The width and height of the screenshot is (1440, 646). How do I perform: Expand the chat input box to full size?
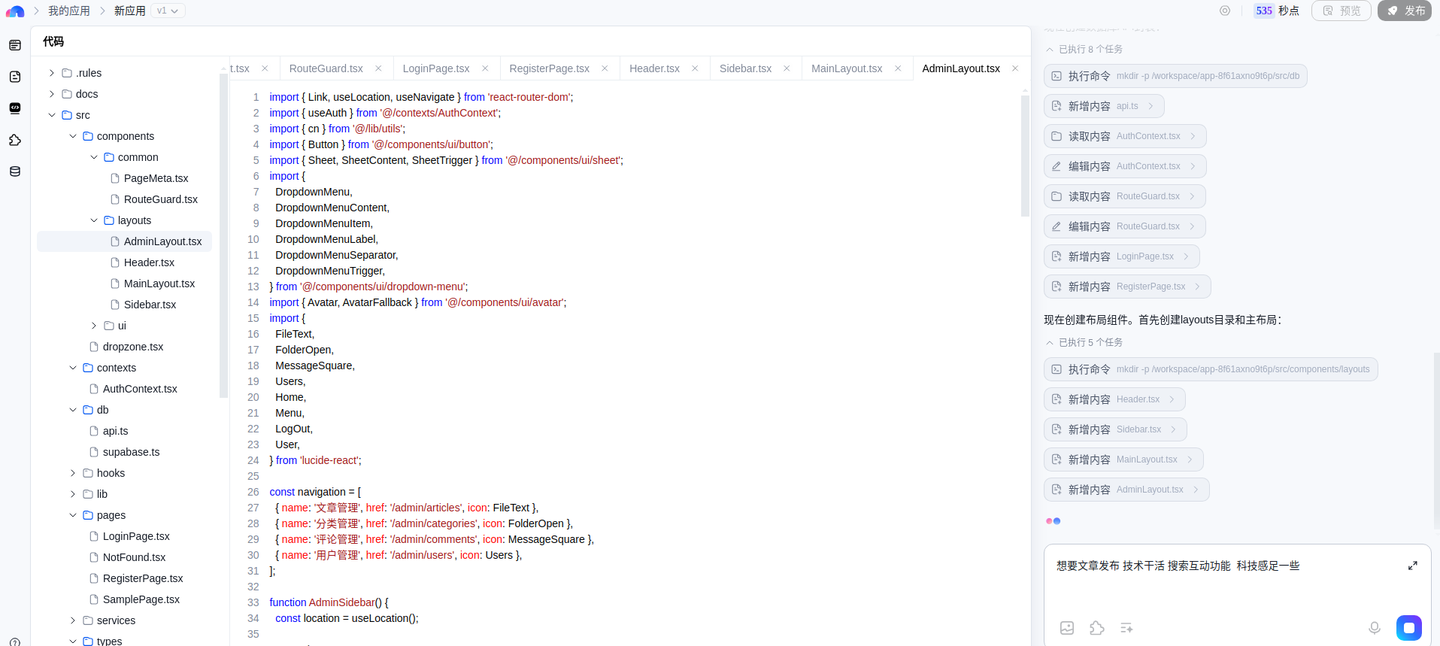[1412, 566]
